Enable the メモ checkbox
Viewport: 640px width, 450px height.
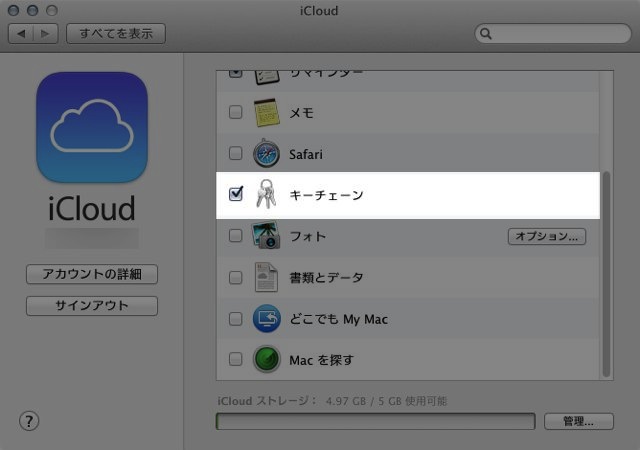(x=236, y=112)
